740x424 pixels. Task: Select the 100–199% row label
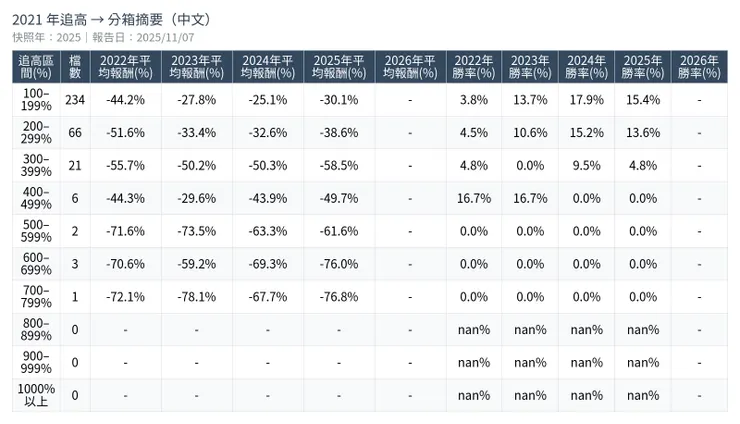(36, 100)
